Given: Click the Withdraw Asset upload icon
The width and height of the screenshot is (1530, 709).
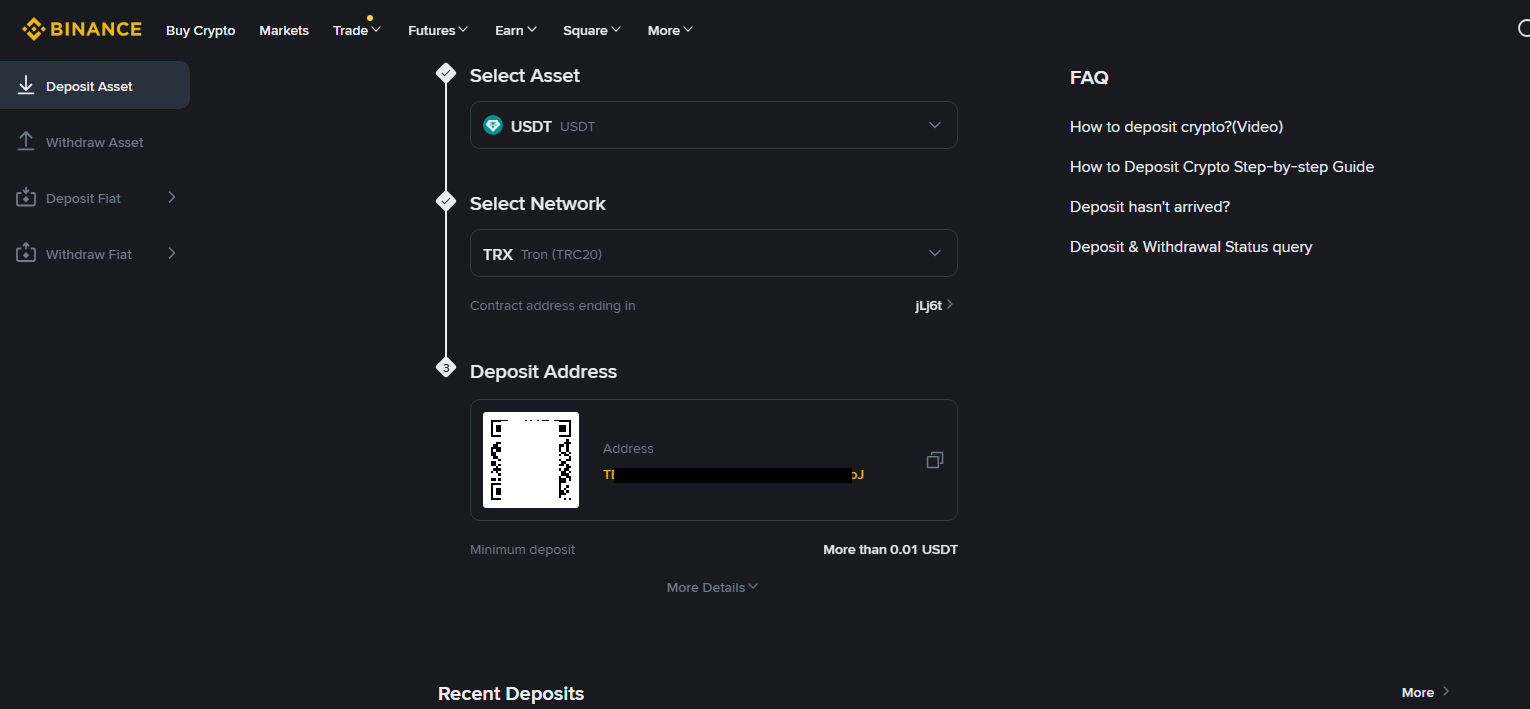Looking at the screenshot, I should [x=26, y=142].
